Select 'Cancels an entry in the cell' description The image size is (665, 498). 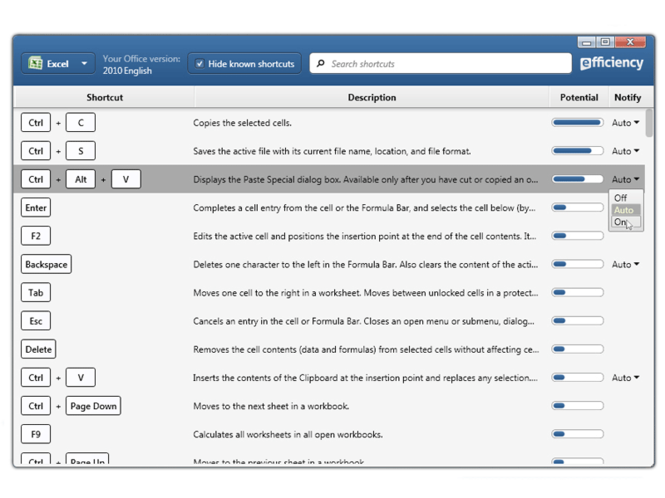(x=363, y=321)
